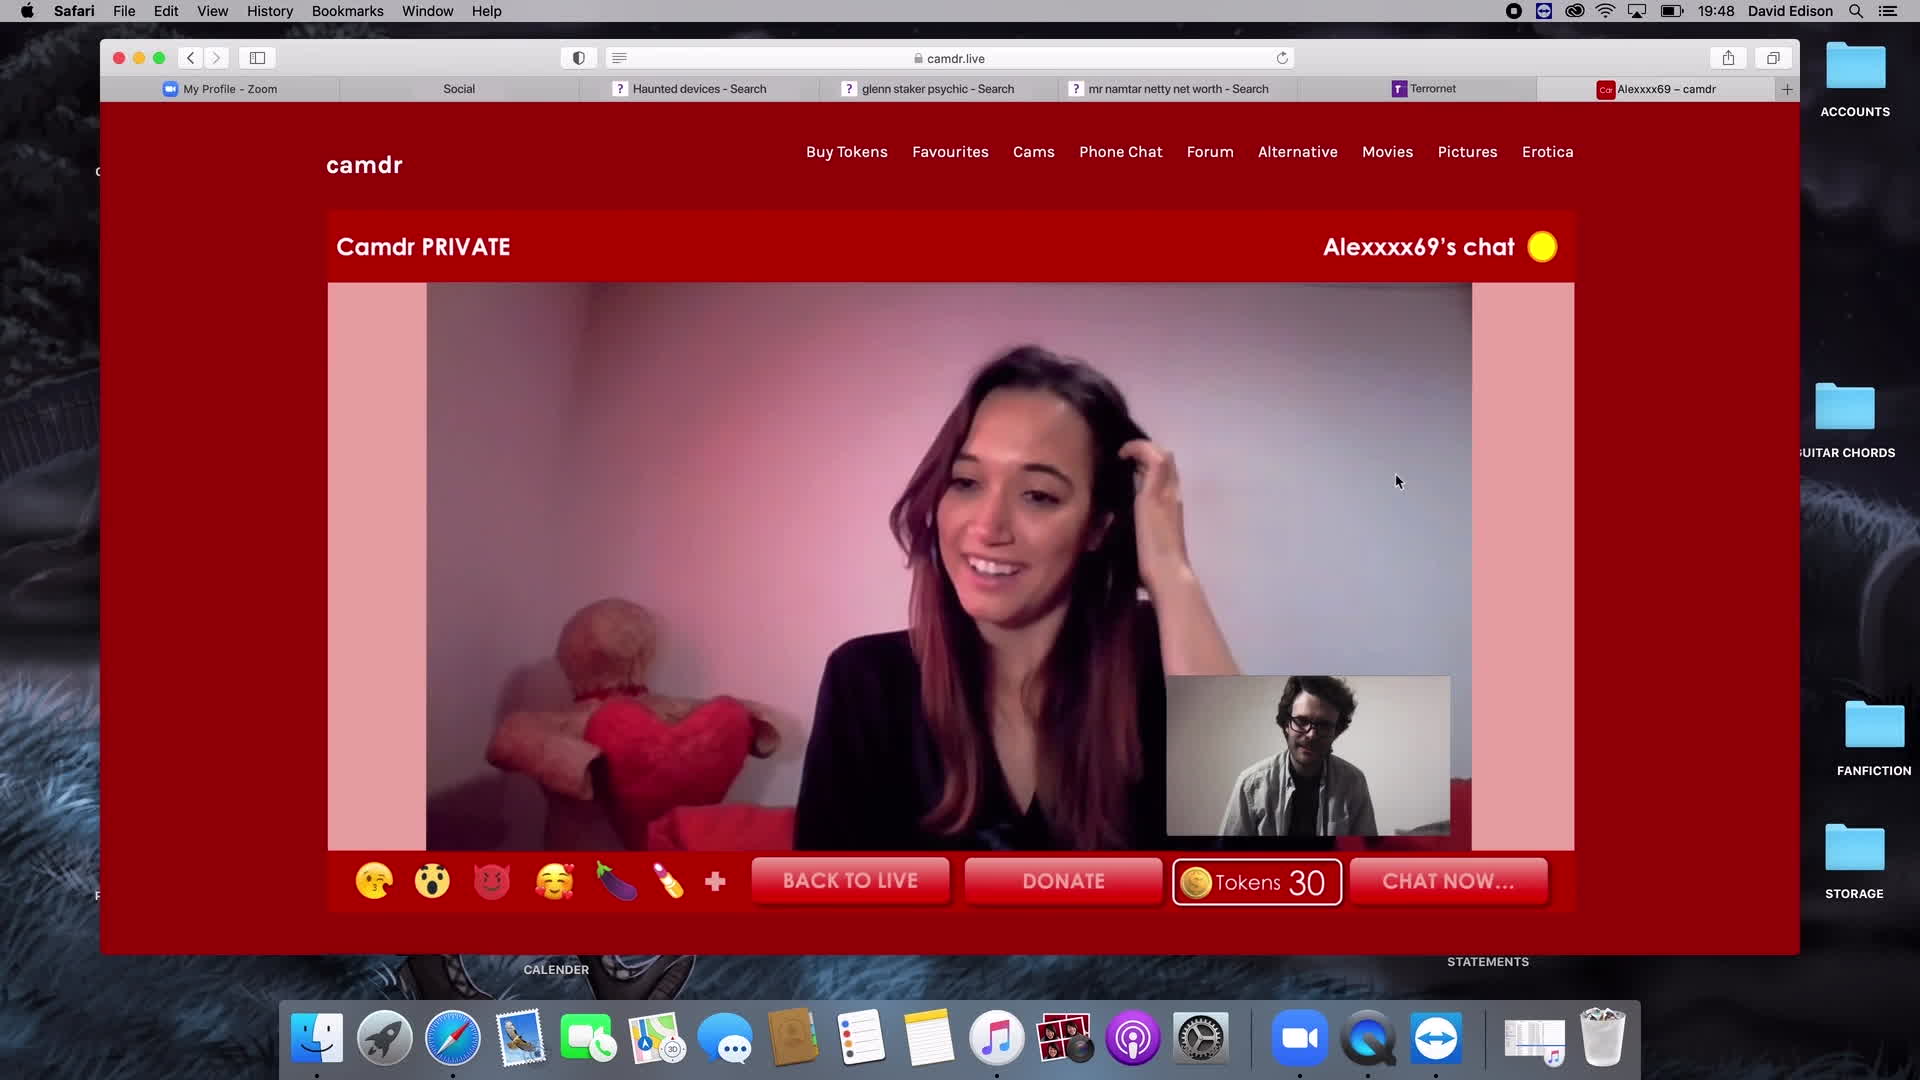1920x1080 pixels.
Task: Switch to the Terrornet tab
Action: [1424, 89]
